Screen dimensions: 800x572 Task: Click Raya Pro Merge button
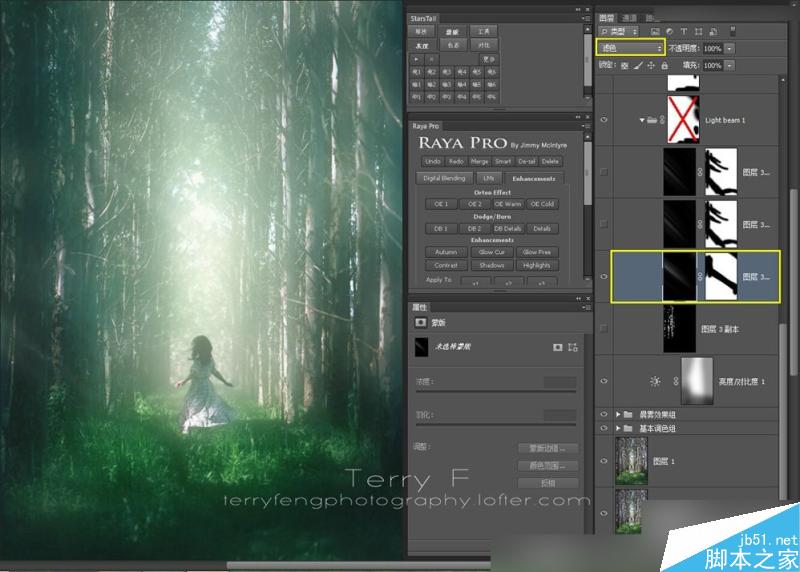click(x=479, y=161)
